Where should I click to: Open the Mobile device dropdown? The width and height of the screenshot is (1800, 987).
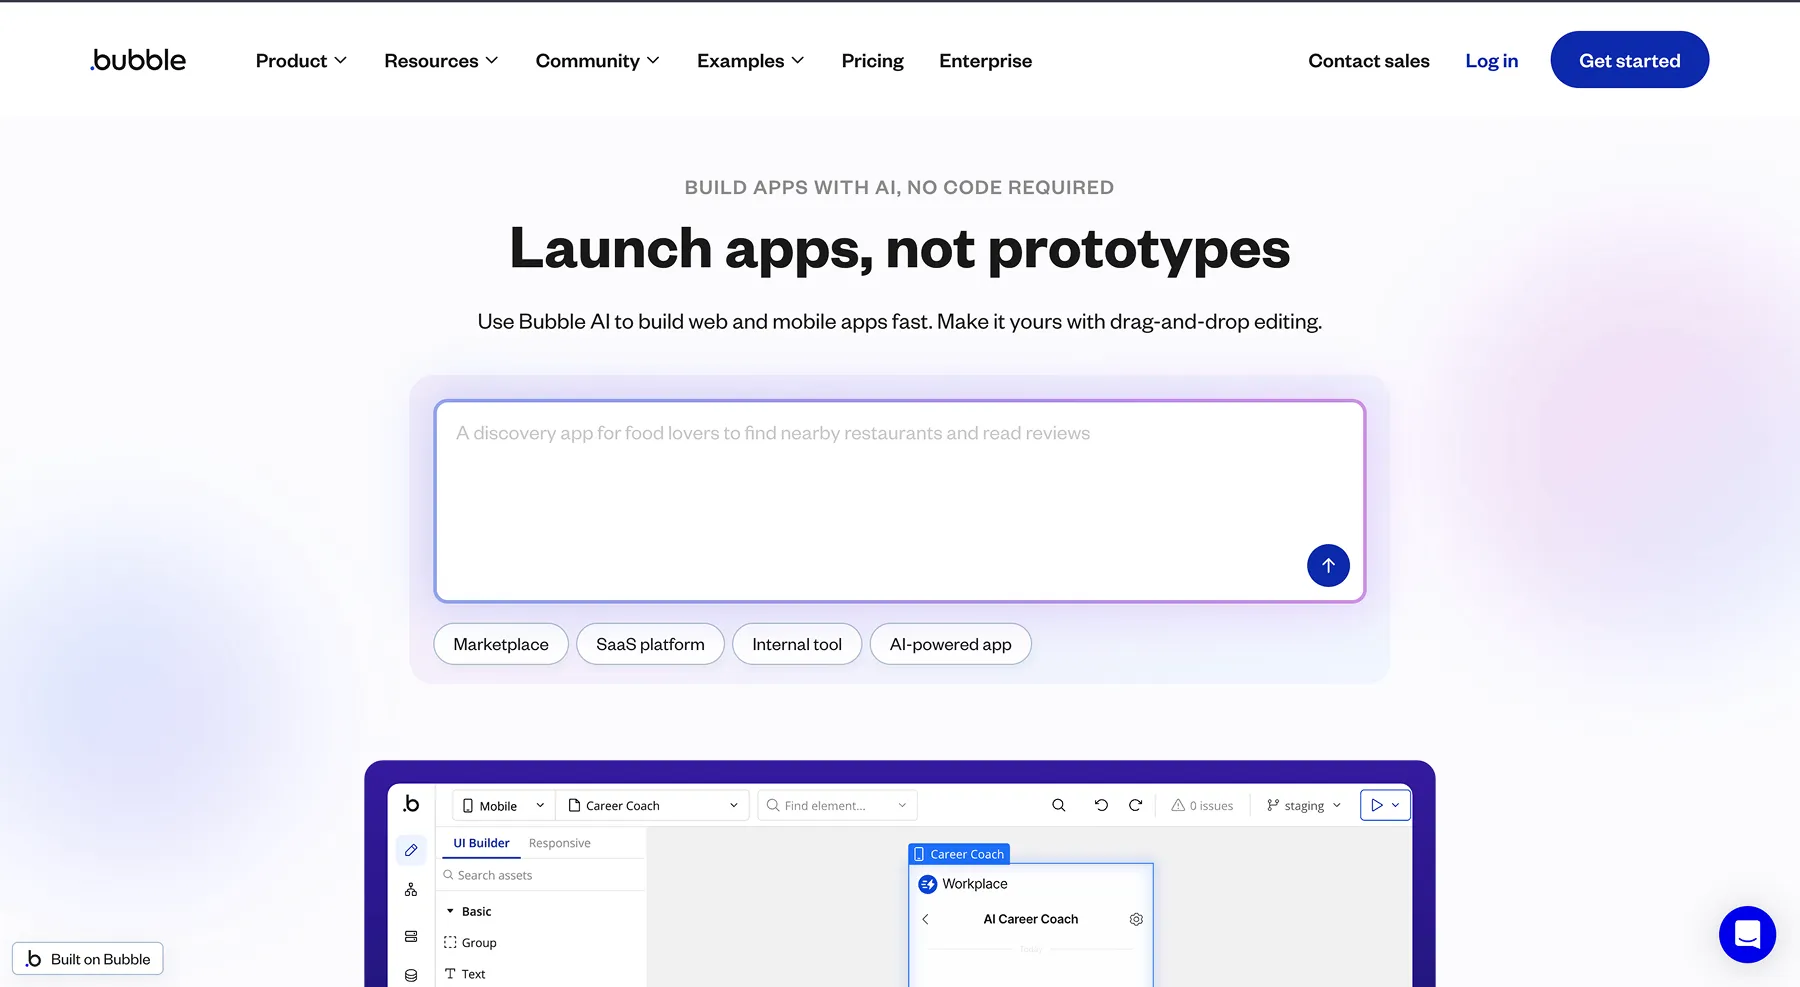click(x=503, y=805)
